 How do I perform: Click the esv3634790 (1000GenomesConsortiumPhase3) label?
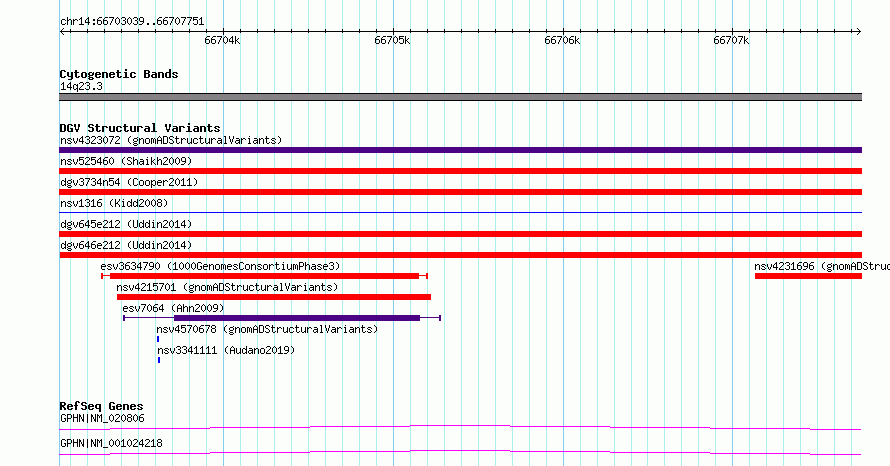tap(220, 266)
